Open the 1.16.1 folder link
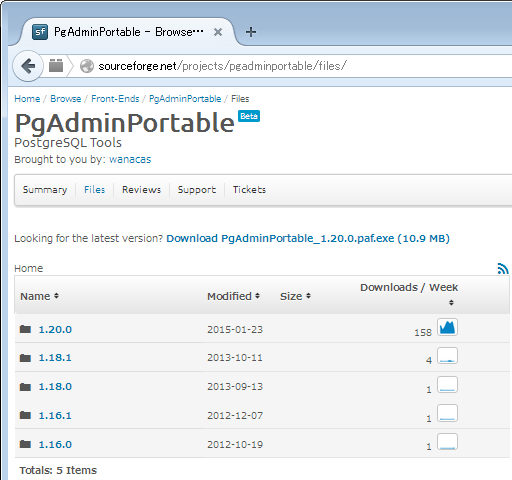Image resolution: width=512 pixels, height=480 pixels. pyautogui.click(x=55, y=415)
